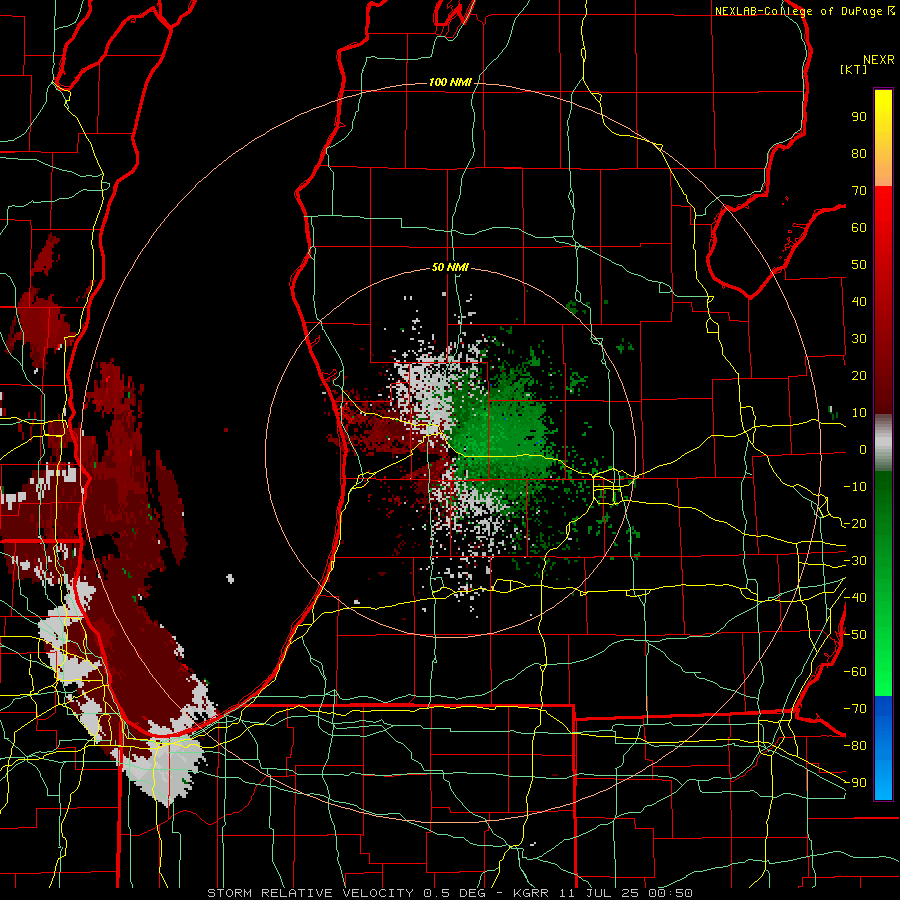Select the 50 NMI range ring label
Viewport: 900px width, 900px height.
[x=450, y=267]
